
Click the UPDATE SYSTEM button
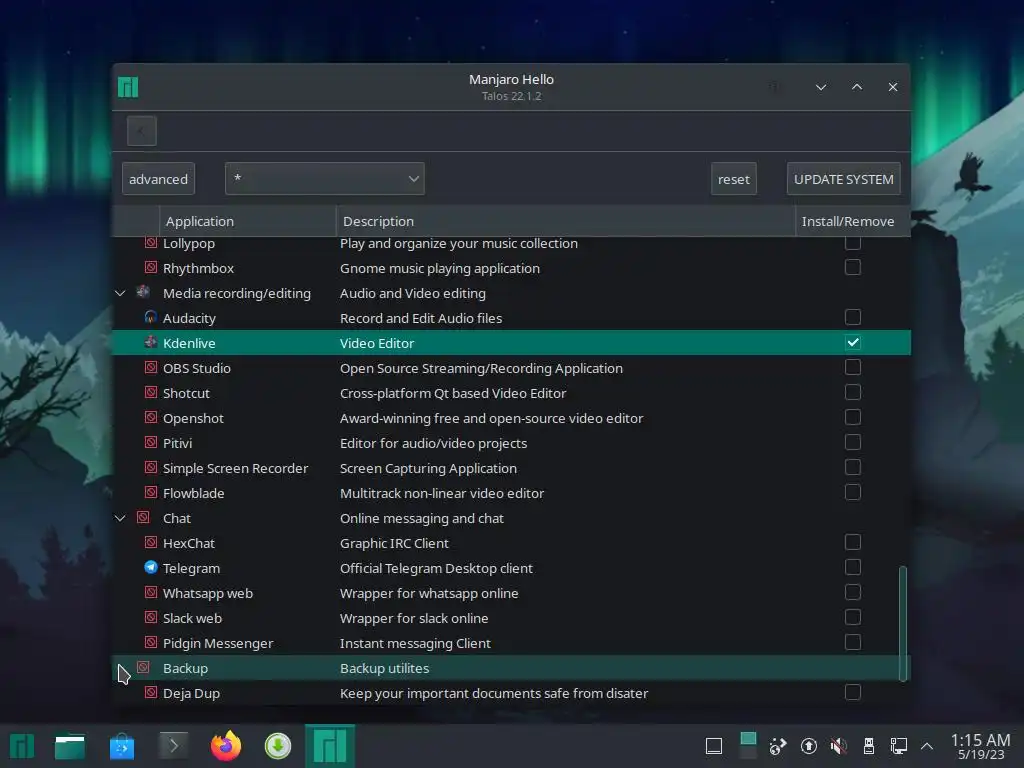(x=843, y=178)
